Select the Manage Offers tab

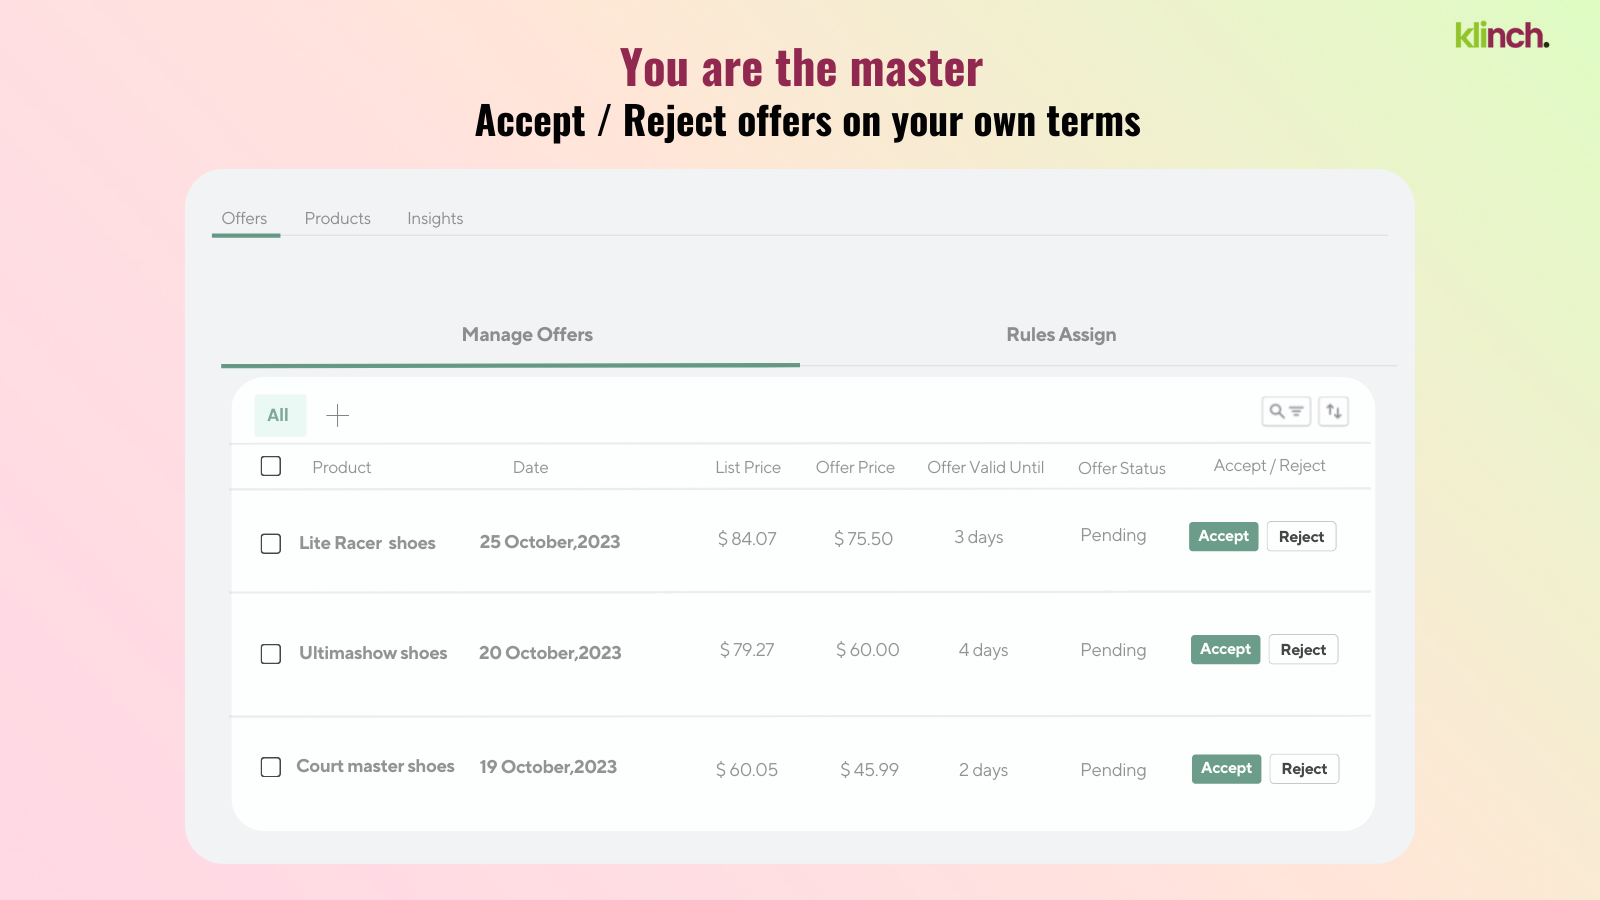(527, 335)
